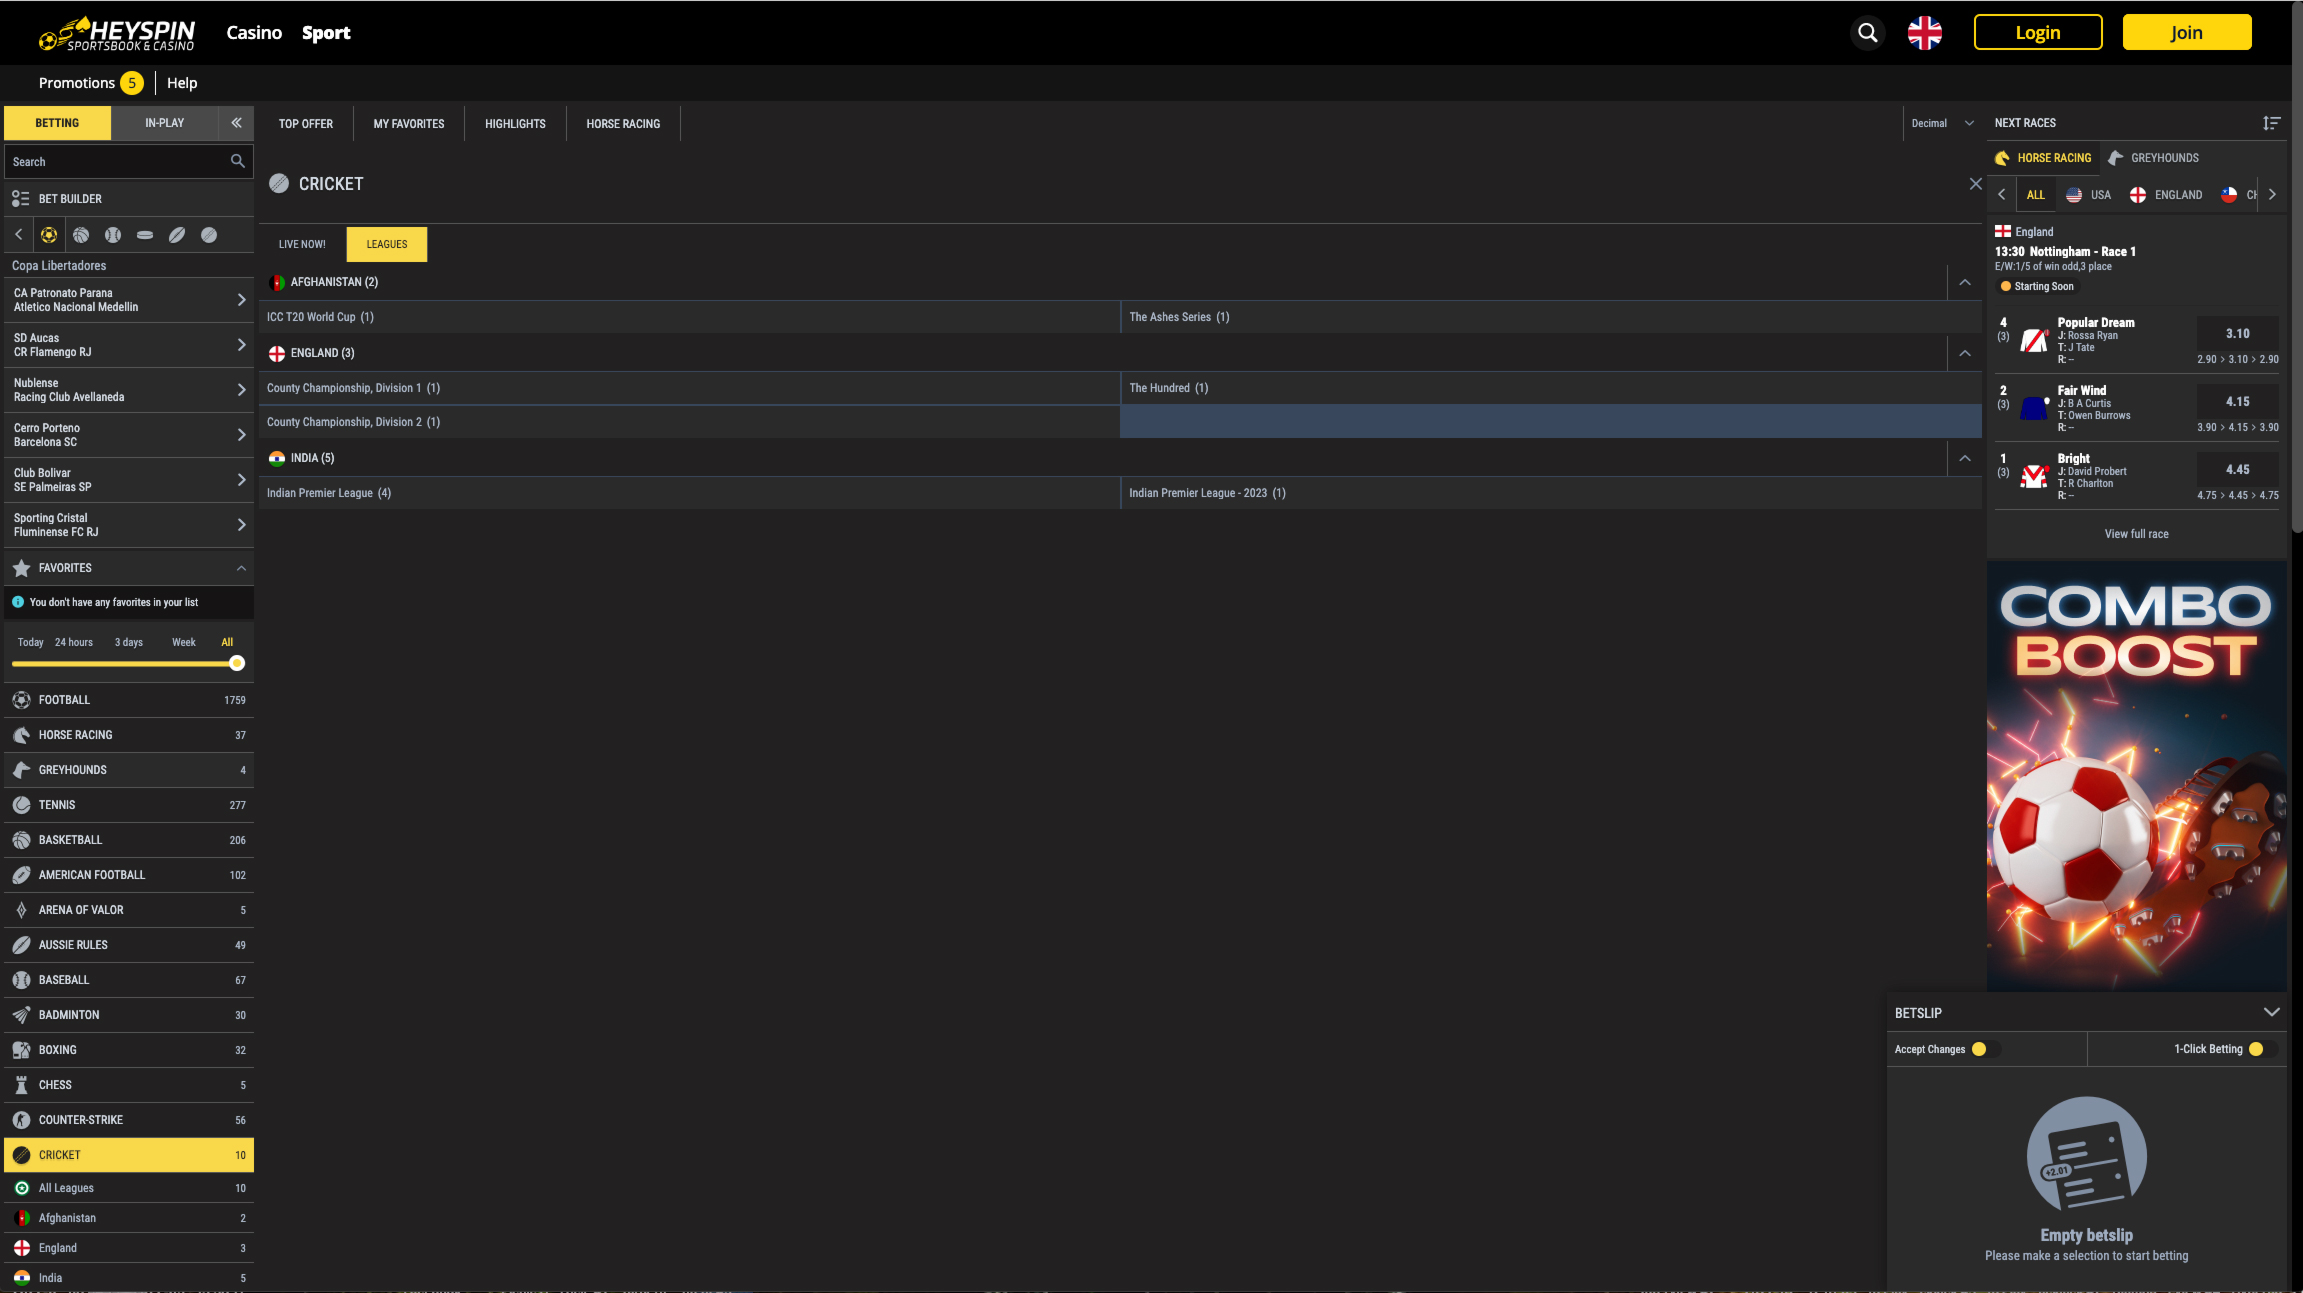
Task: Open the Help link
Action: tap(182, 83)
